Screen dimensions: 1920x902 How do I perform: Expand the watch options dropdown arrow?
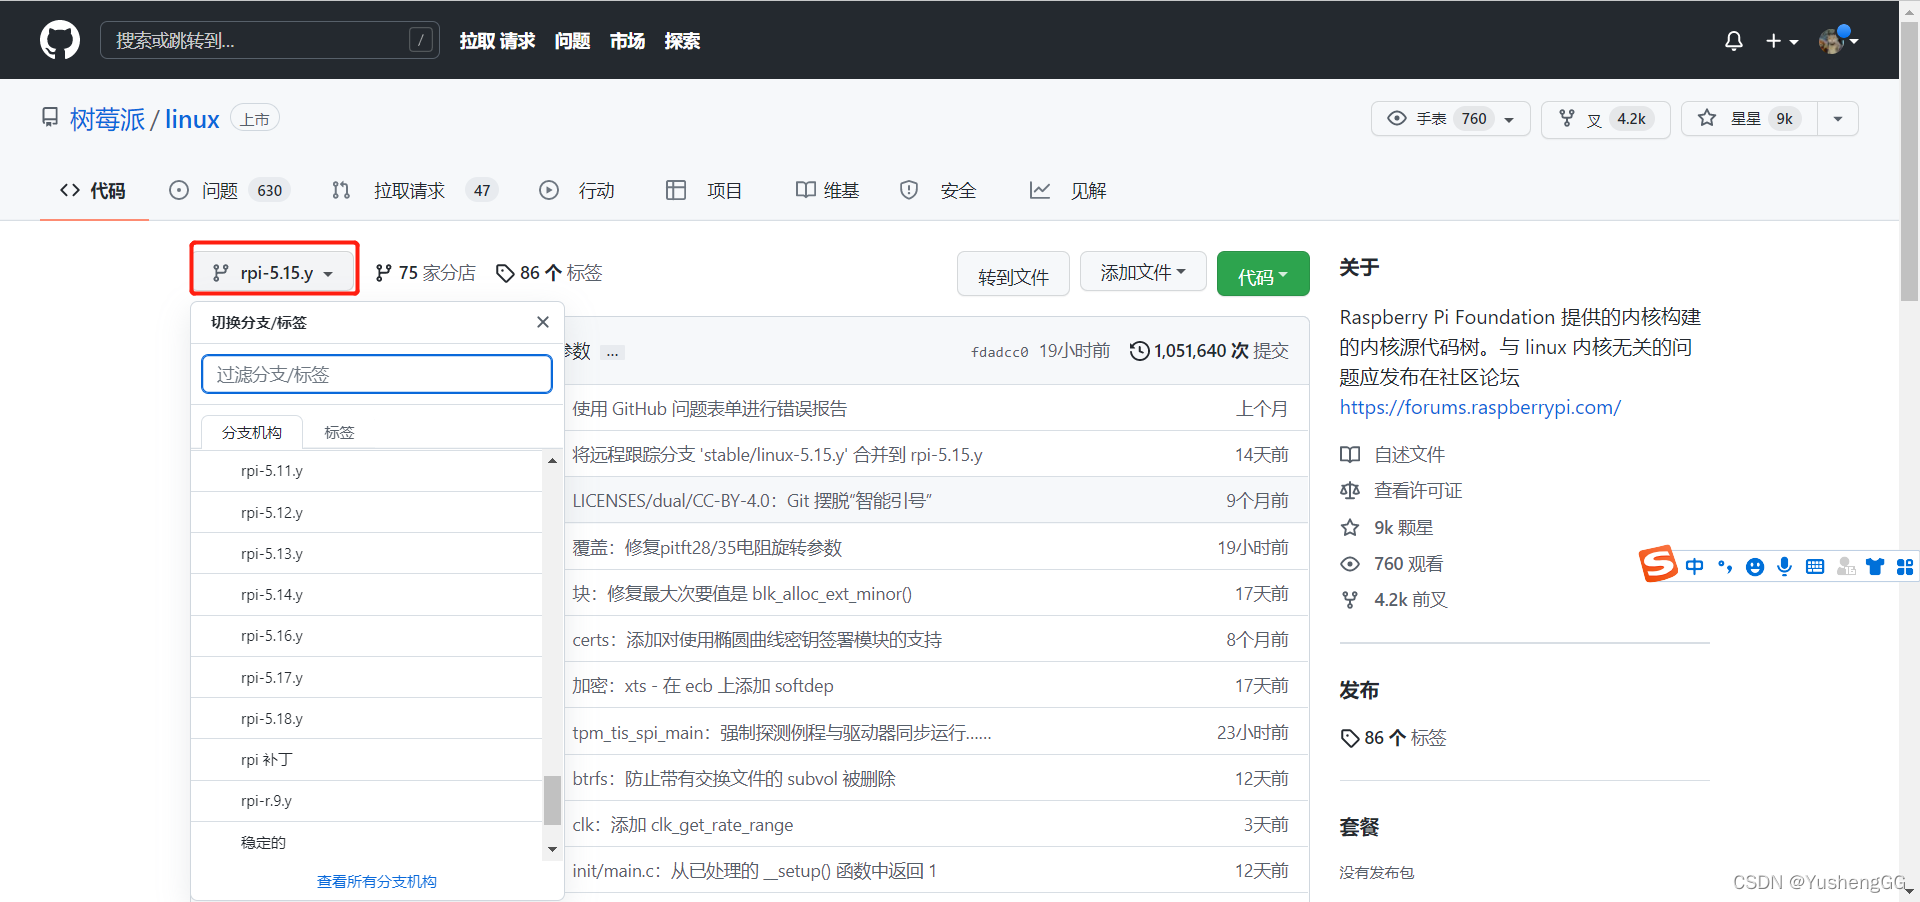coord(1510,119)
